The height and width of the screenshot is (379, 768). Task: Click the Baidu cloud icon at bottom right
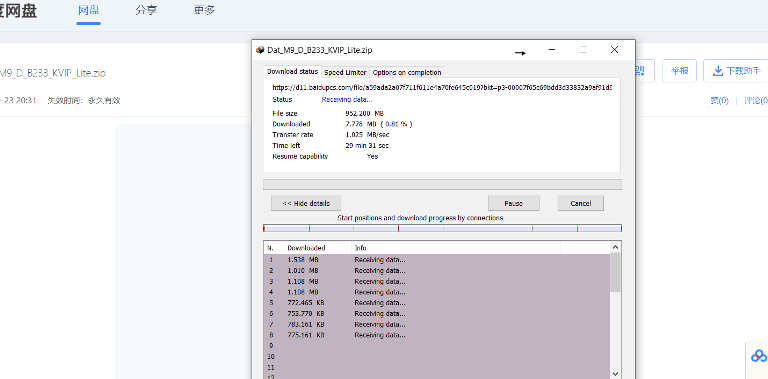(x=759, y=356)
